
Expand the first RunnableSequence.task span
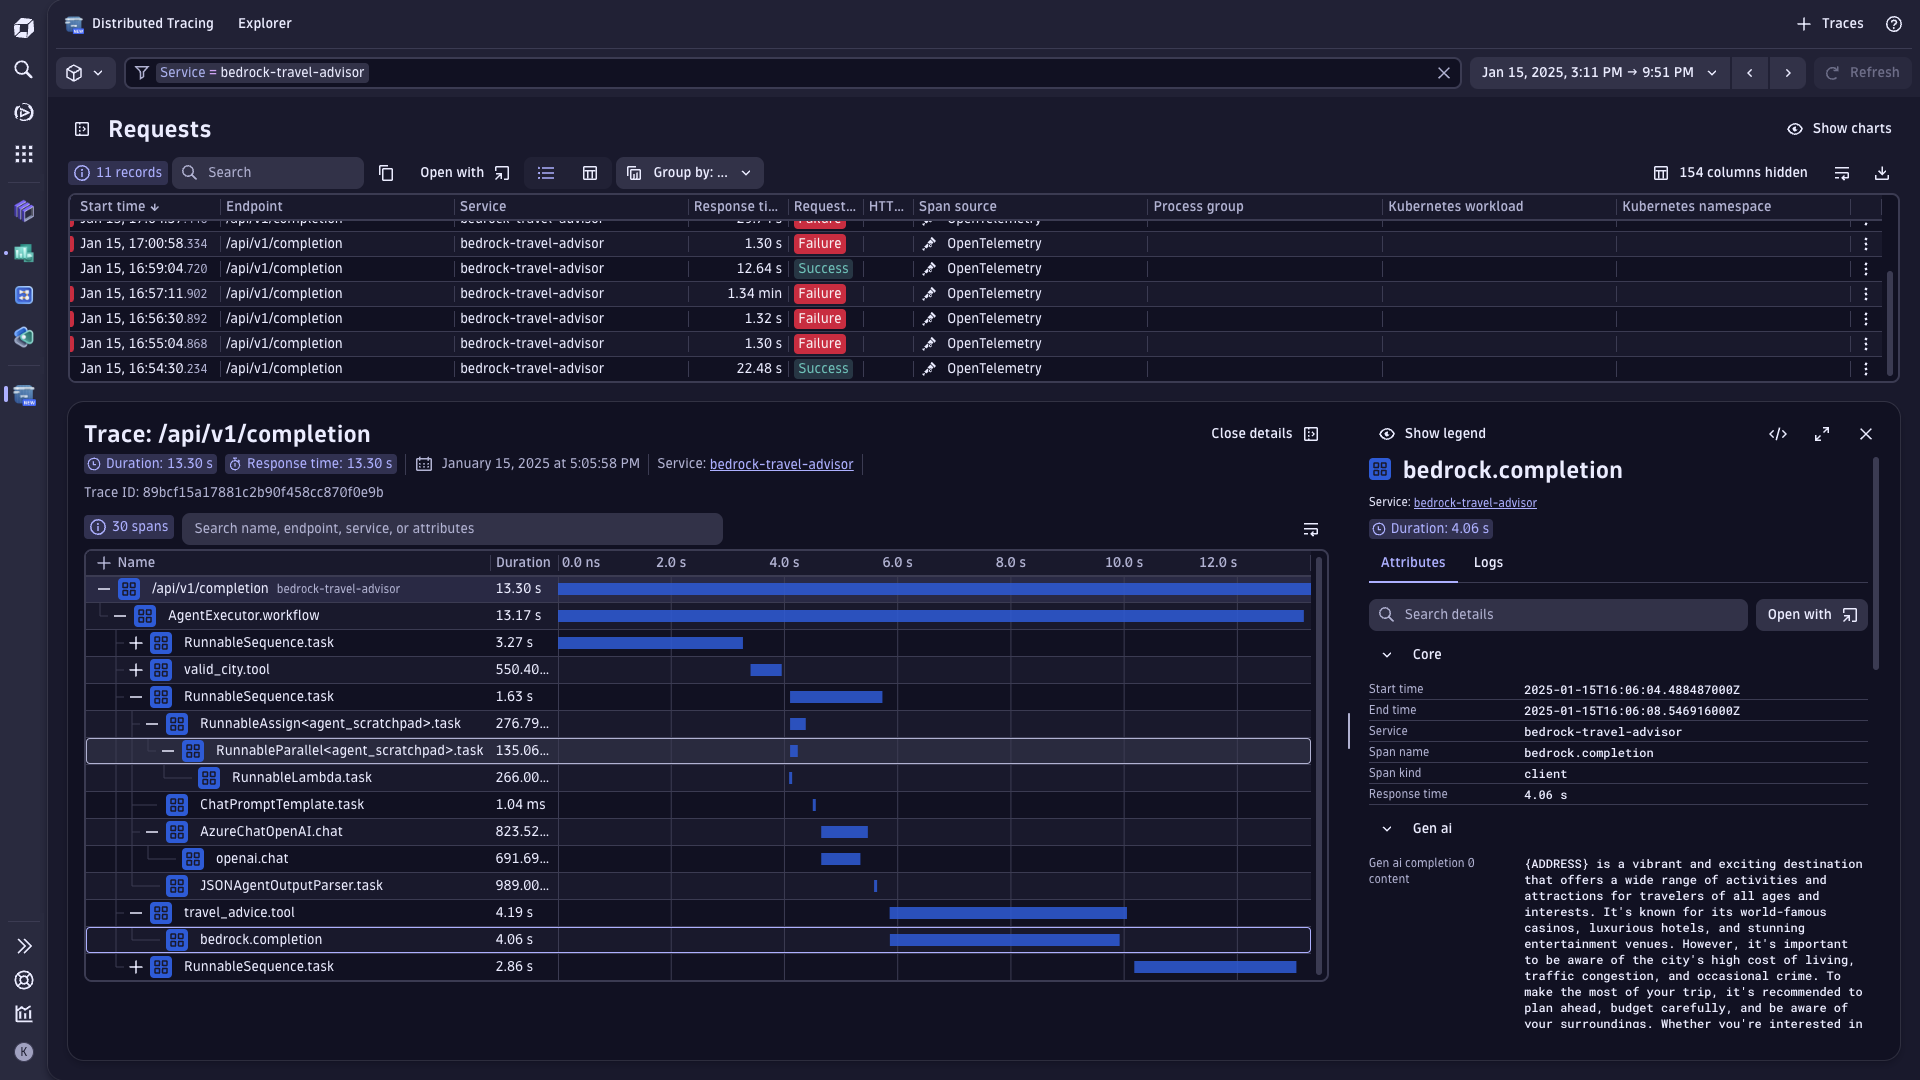[136, 643]
